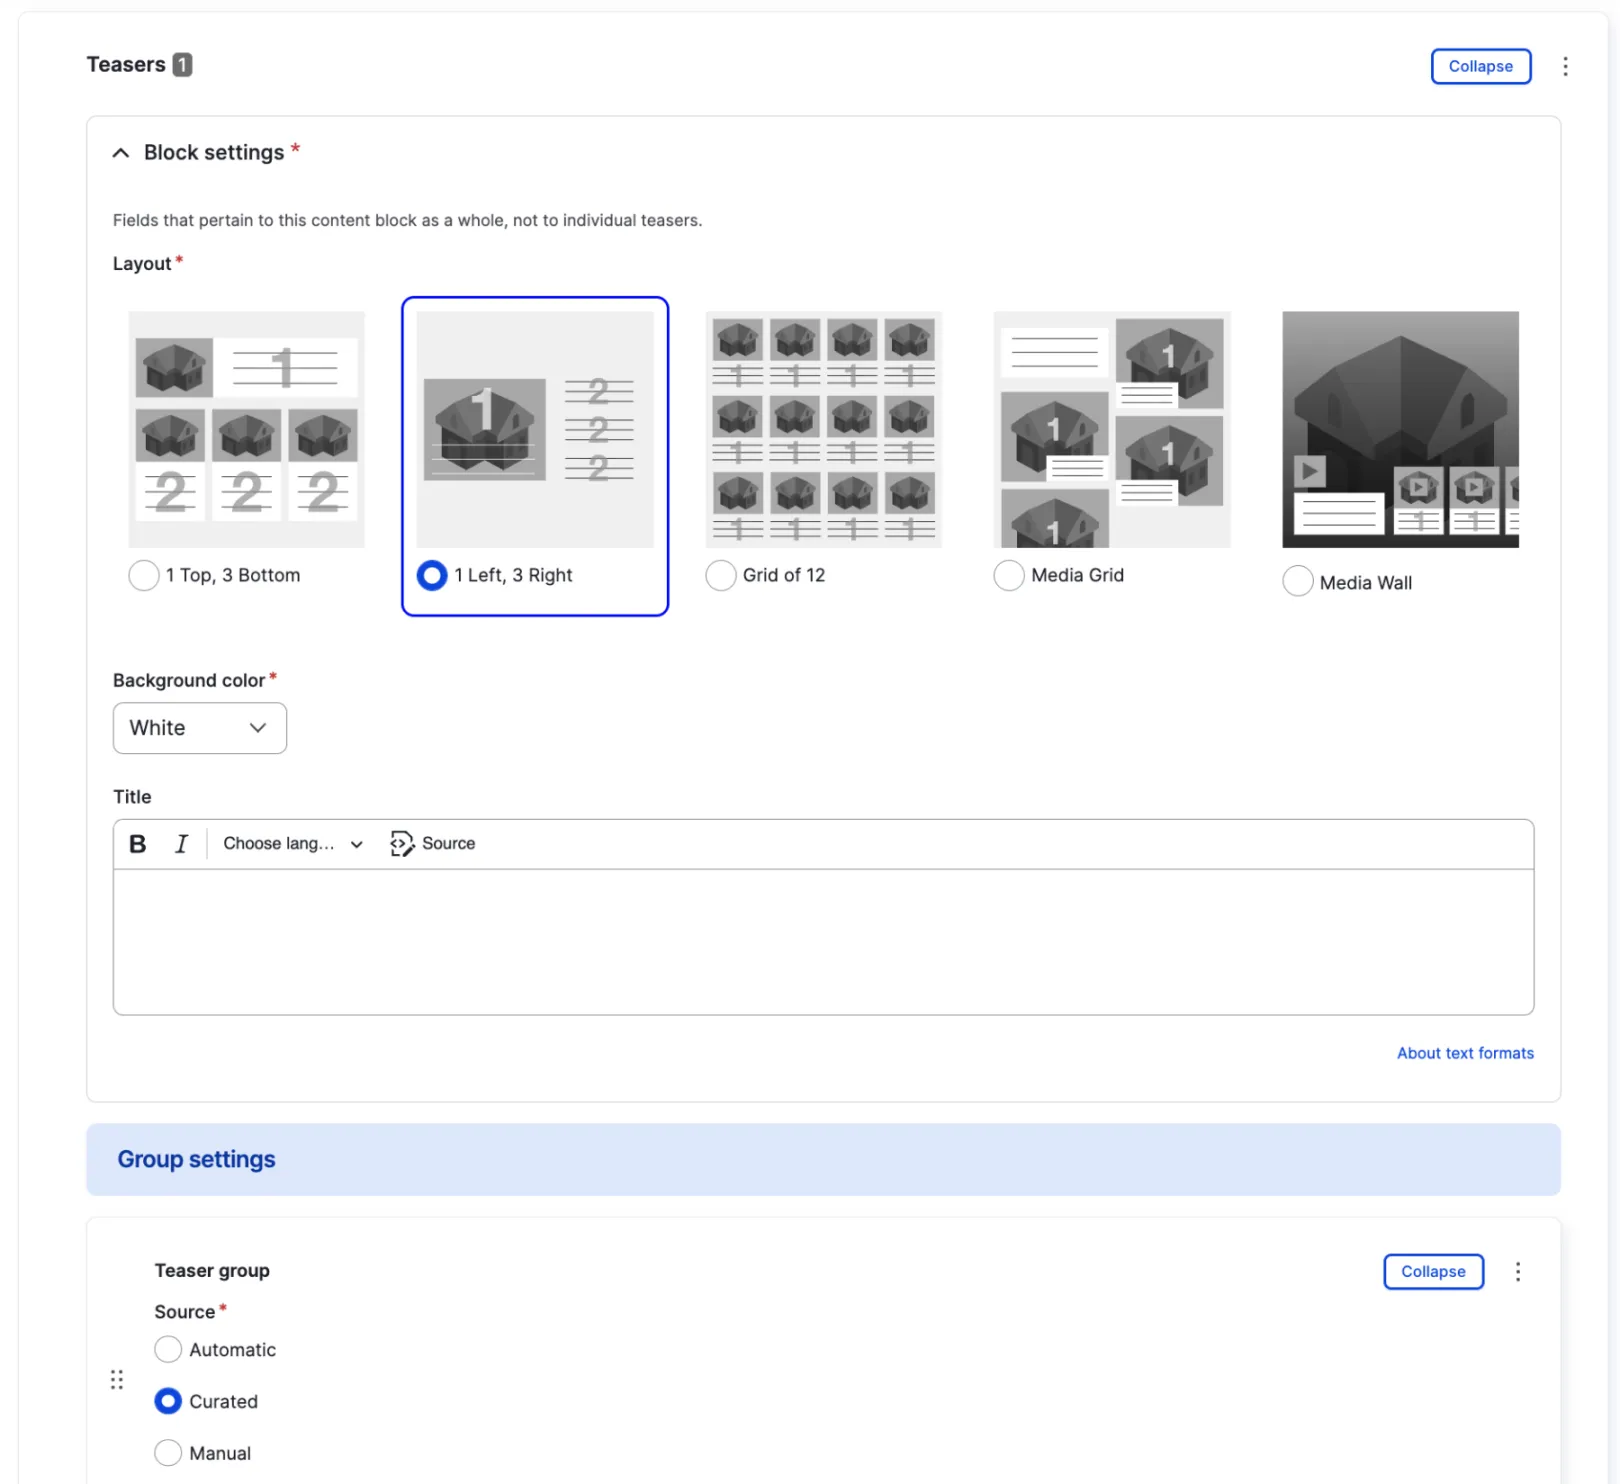This screenshot has width=1620, height=1484.
Task: Grab the Teaser group drag handle
Action: (116, 1379)
